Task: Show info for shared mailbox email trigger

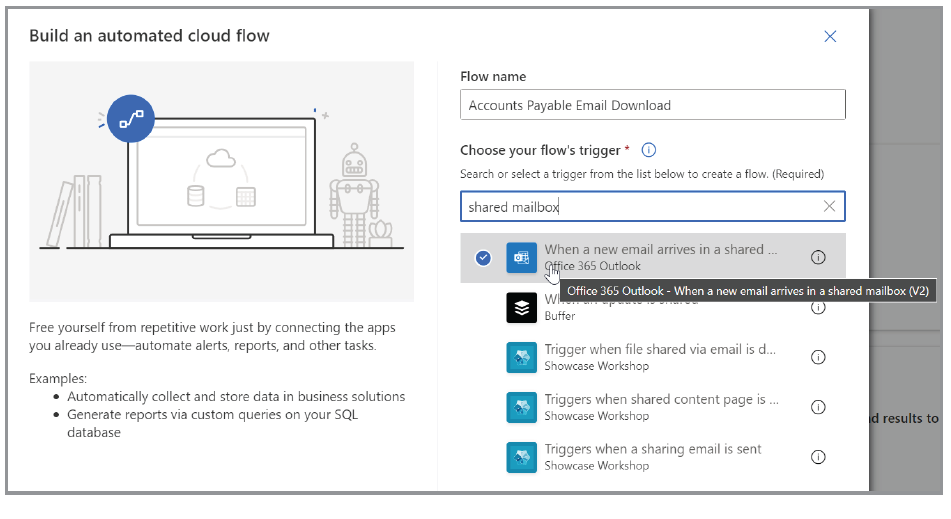Action: [x=818, y=258]
